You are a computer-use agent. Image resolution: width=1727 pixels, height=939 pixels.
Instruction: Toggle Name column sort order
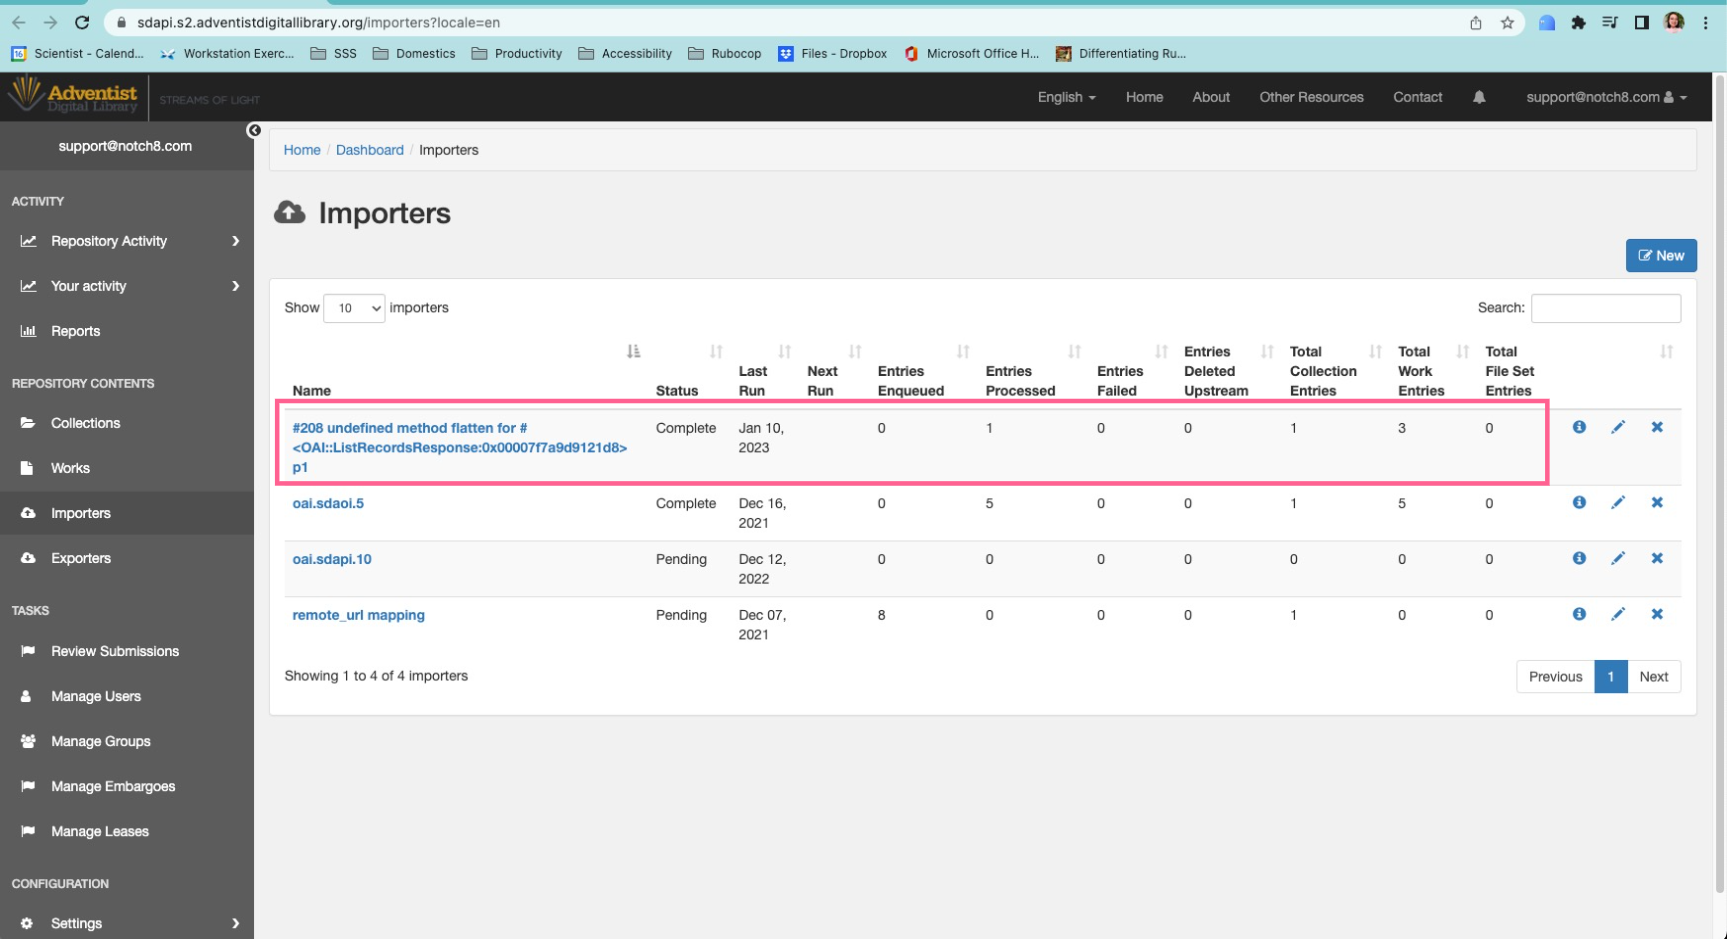(x=633, y=351)
